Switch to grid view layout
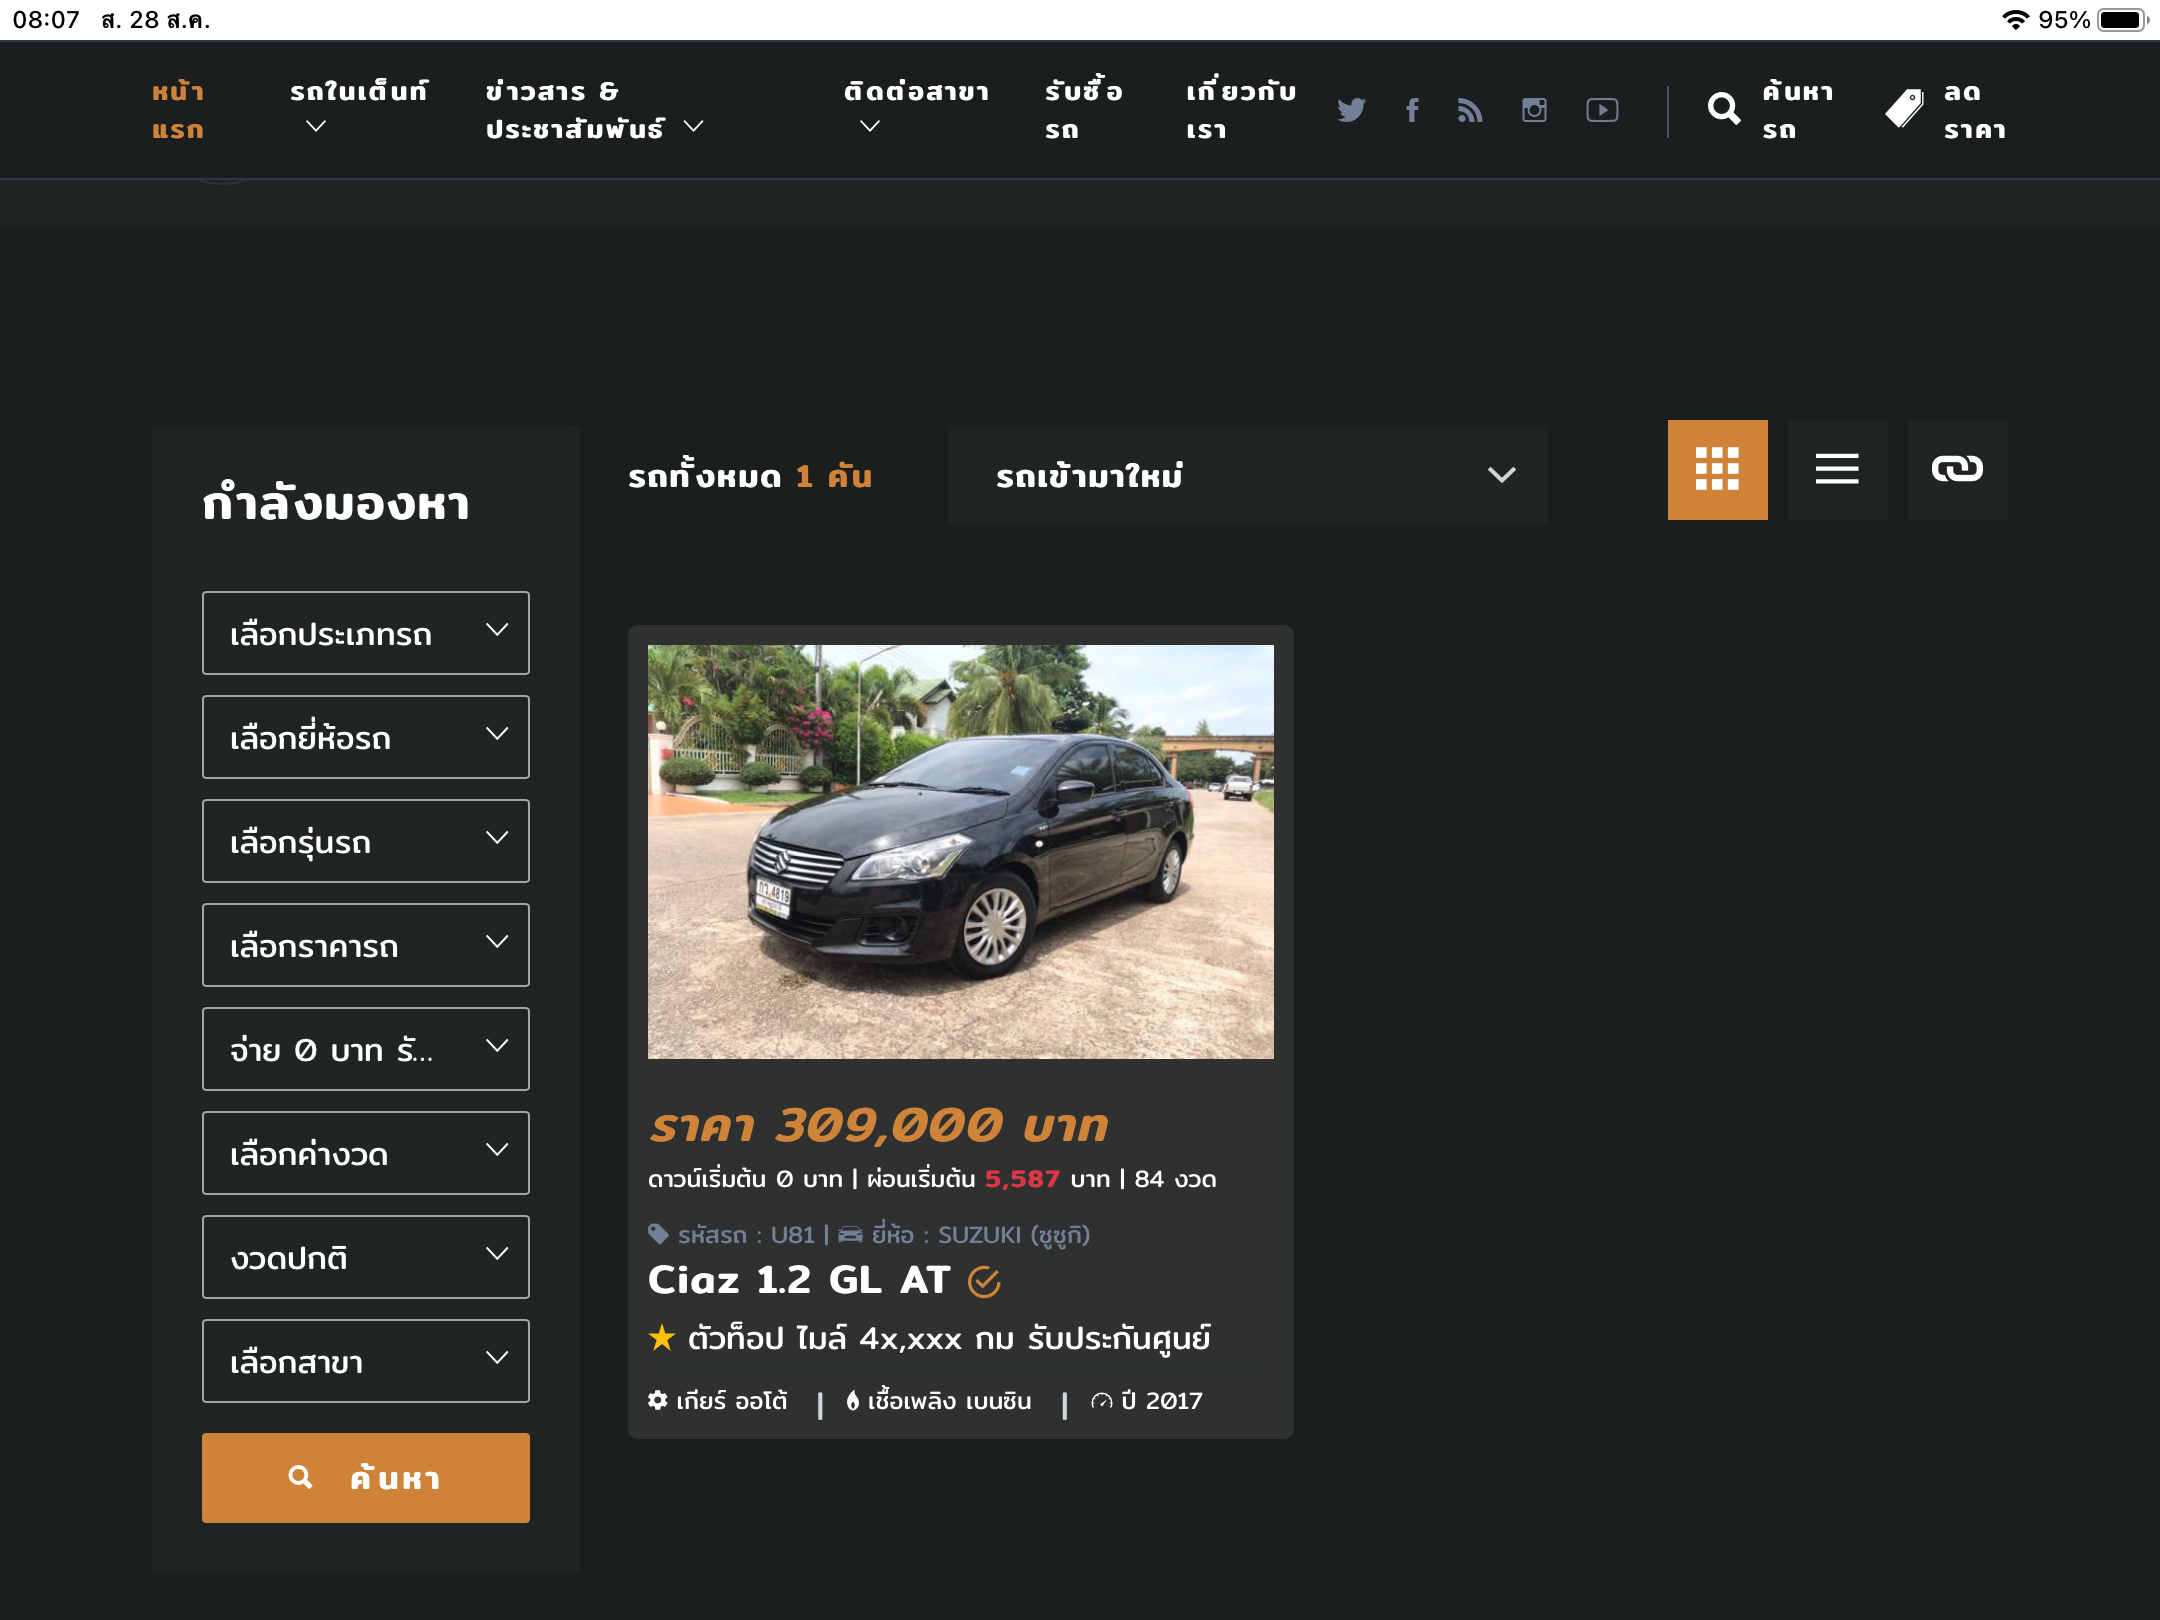2160x1620 pixels. tap(1717, 469)
